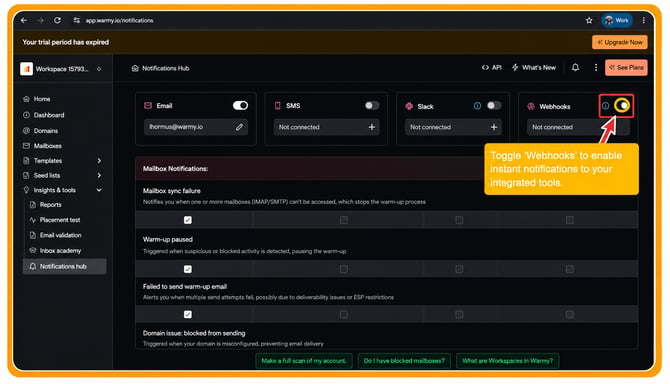The image size is (670, 384).
Task: Expand the Seed lists sidebar chevron
Action: (99, 175)
